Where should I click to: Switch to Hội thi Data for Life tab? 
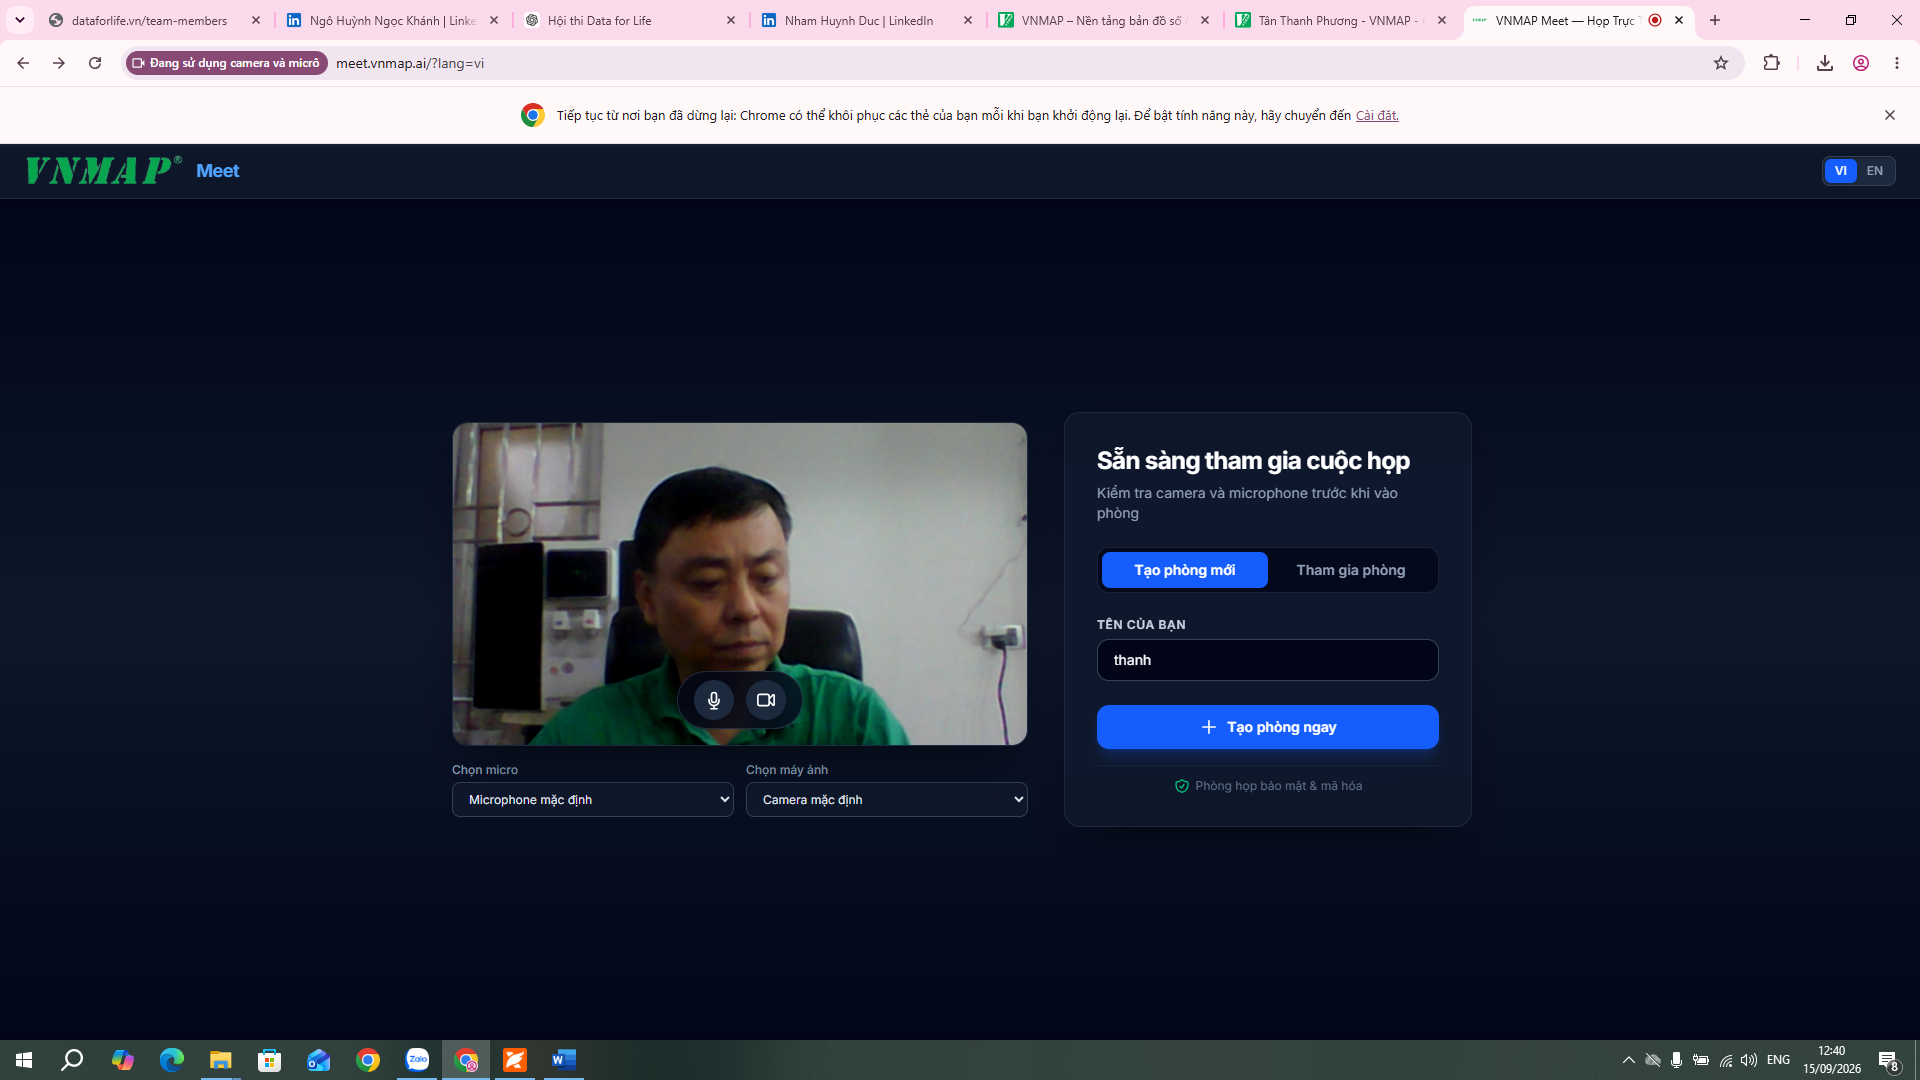point(628,20)
